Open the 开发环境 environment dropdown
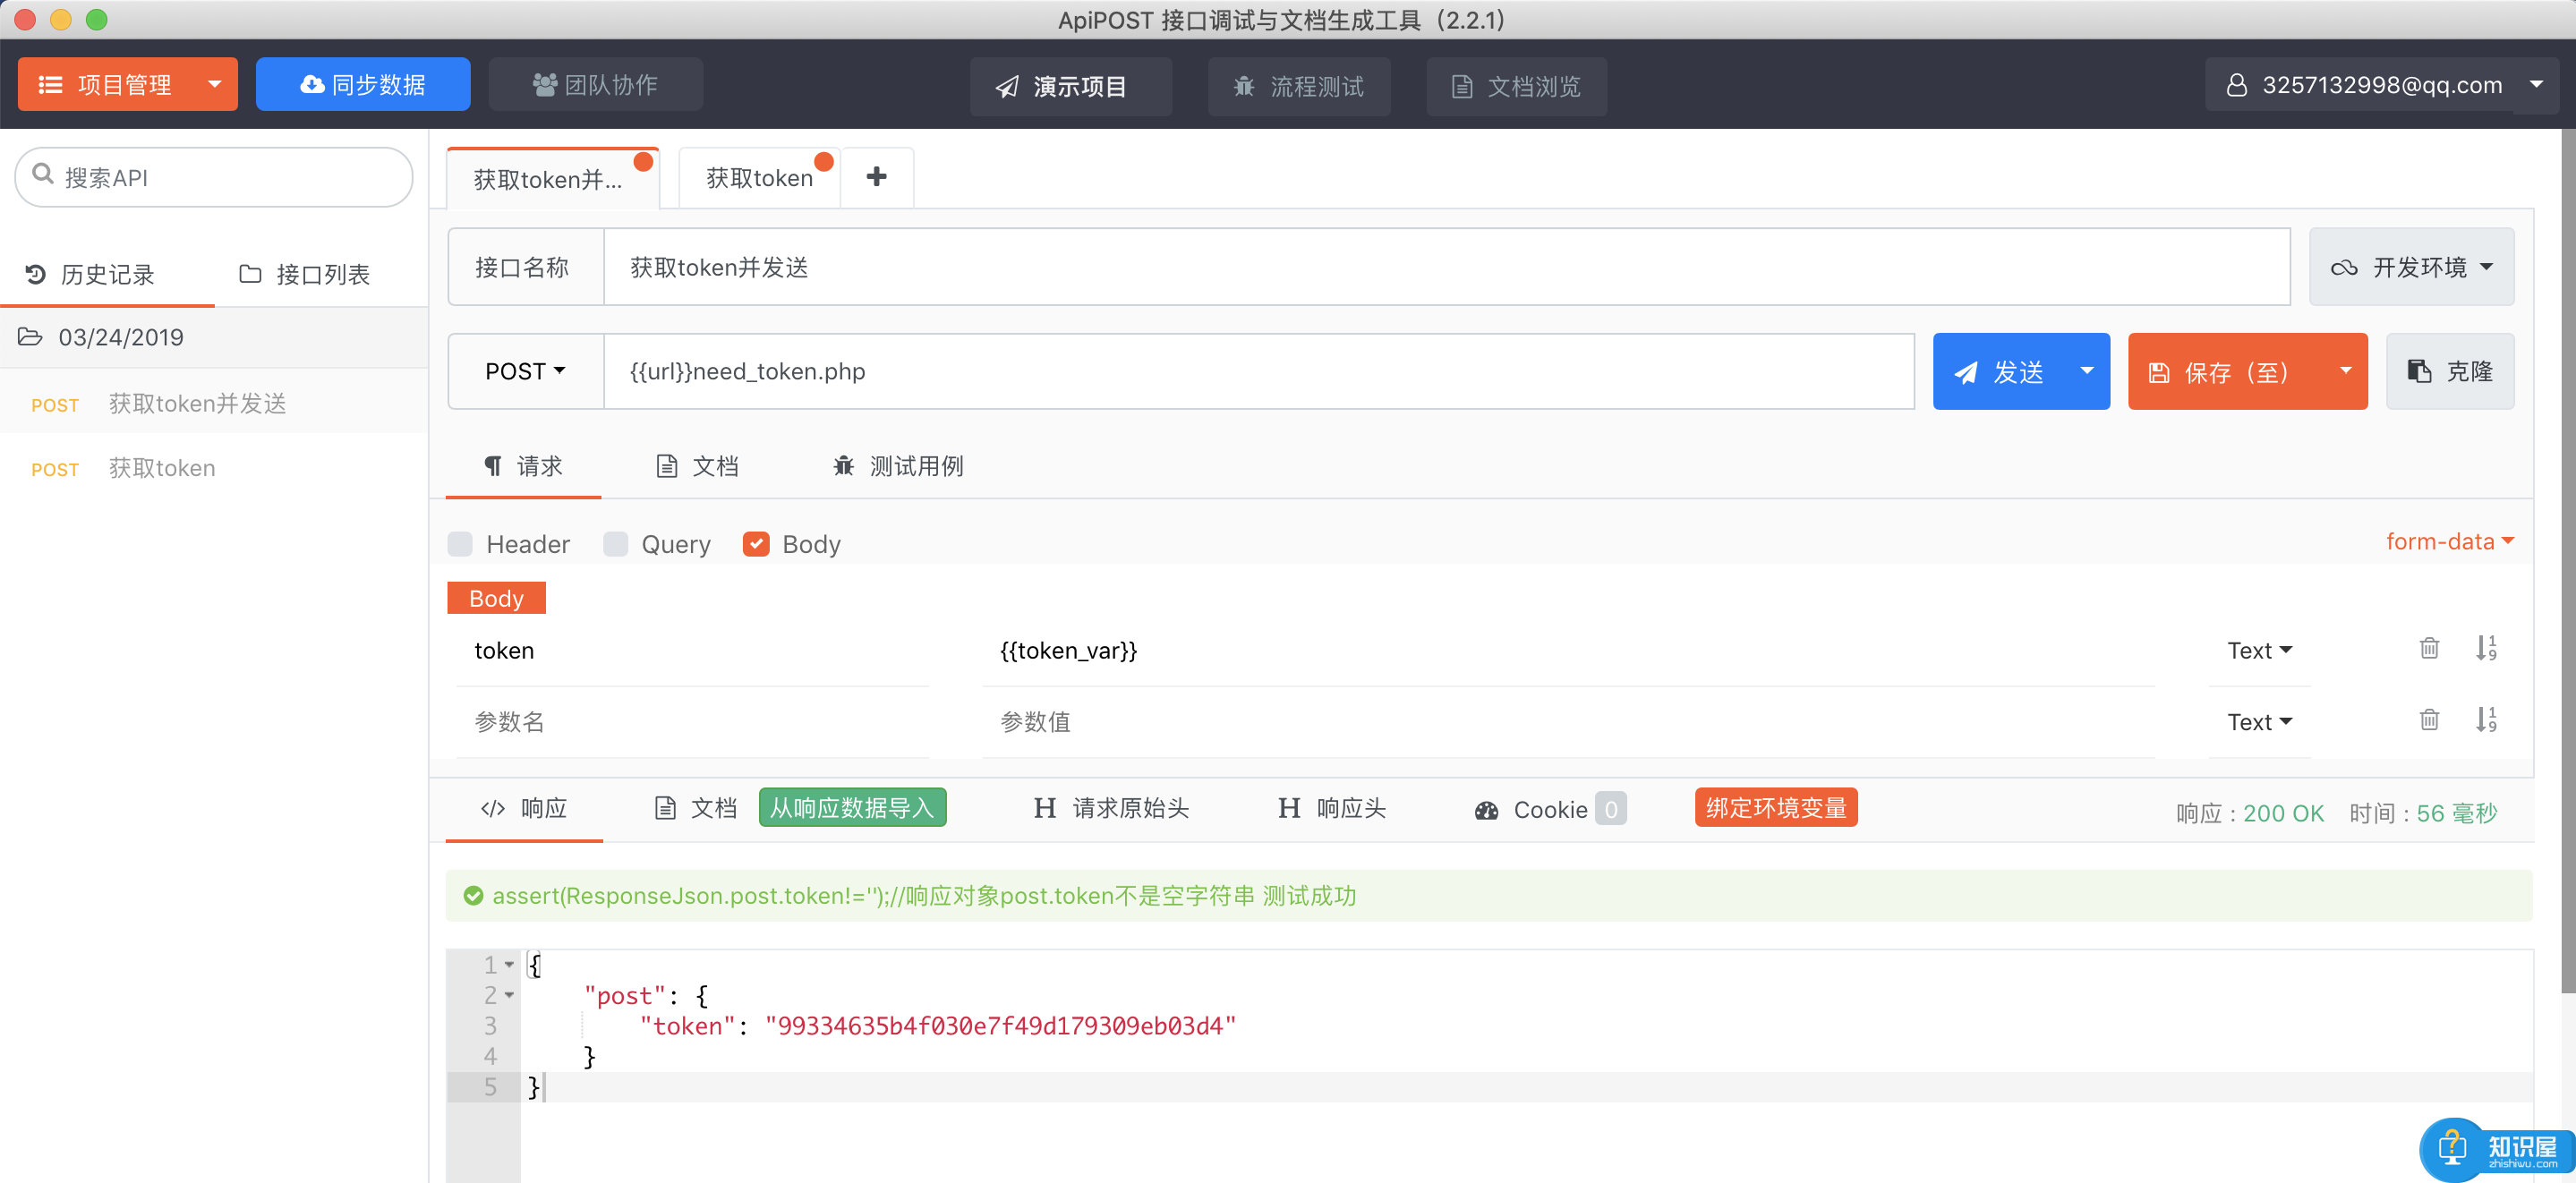 tap(2410, 267)
